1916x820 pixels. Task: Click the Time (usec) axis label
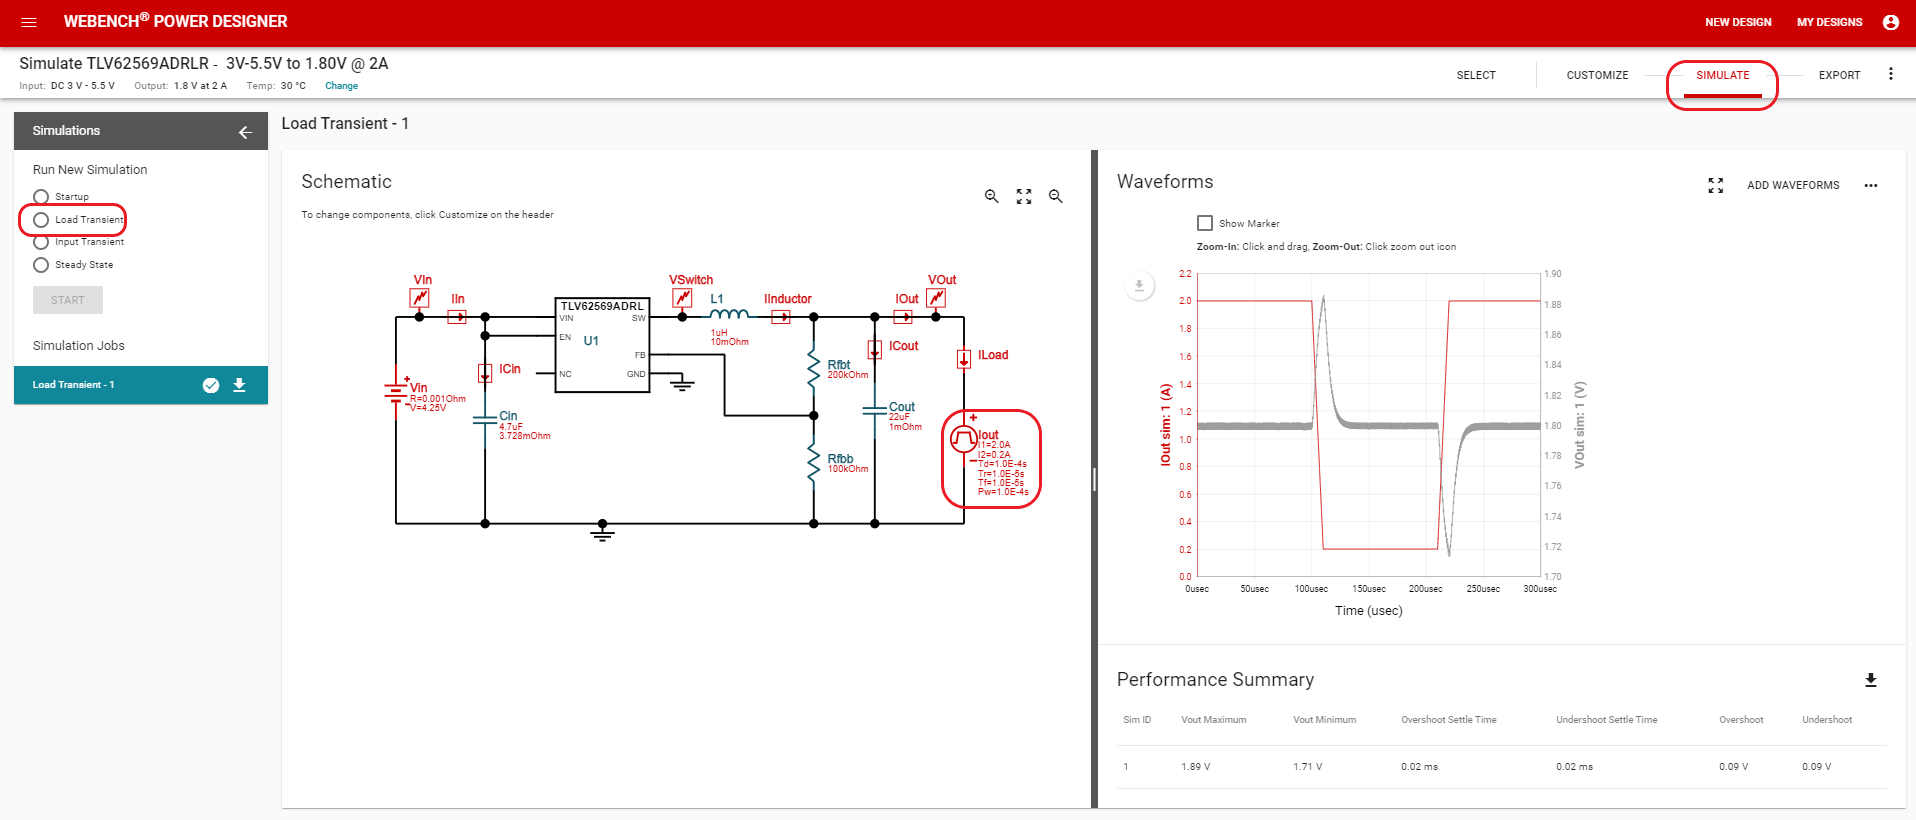(1368, 611)
